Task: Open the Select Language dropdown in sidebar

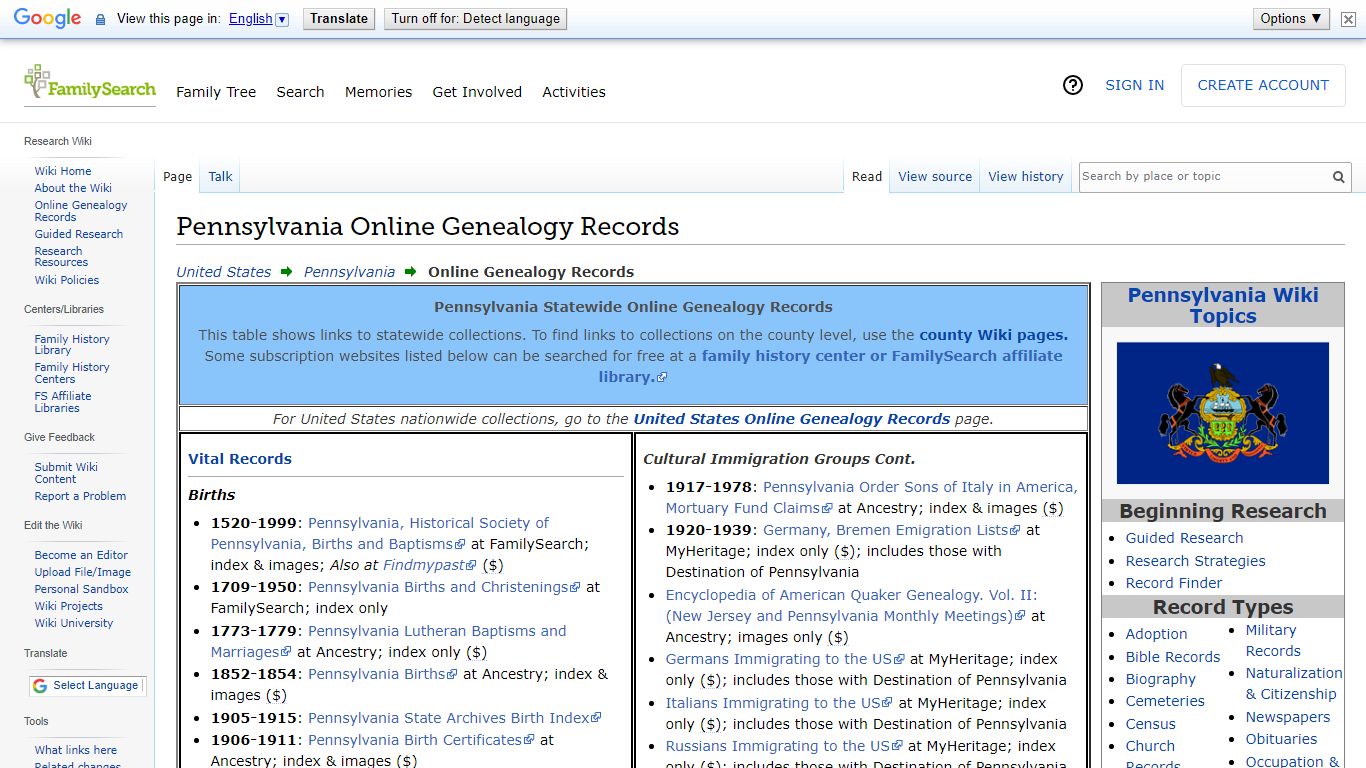Action: pyautogui.click(x=86, y=686)
